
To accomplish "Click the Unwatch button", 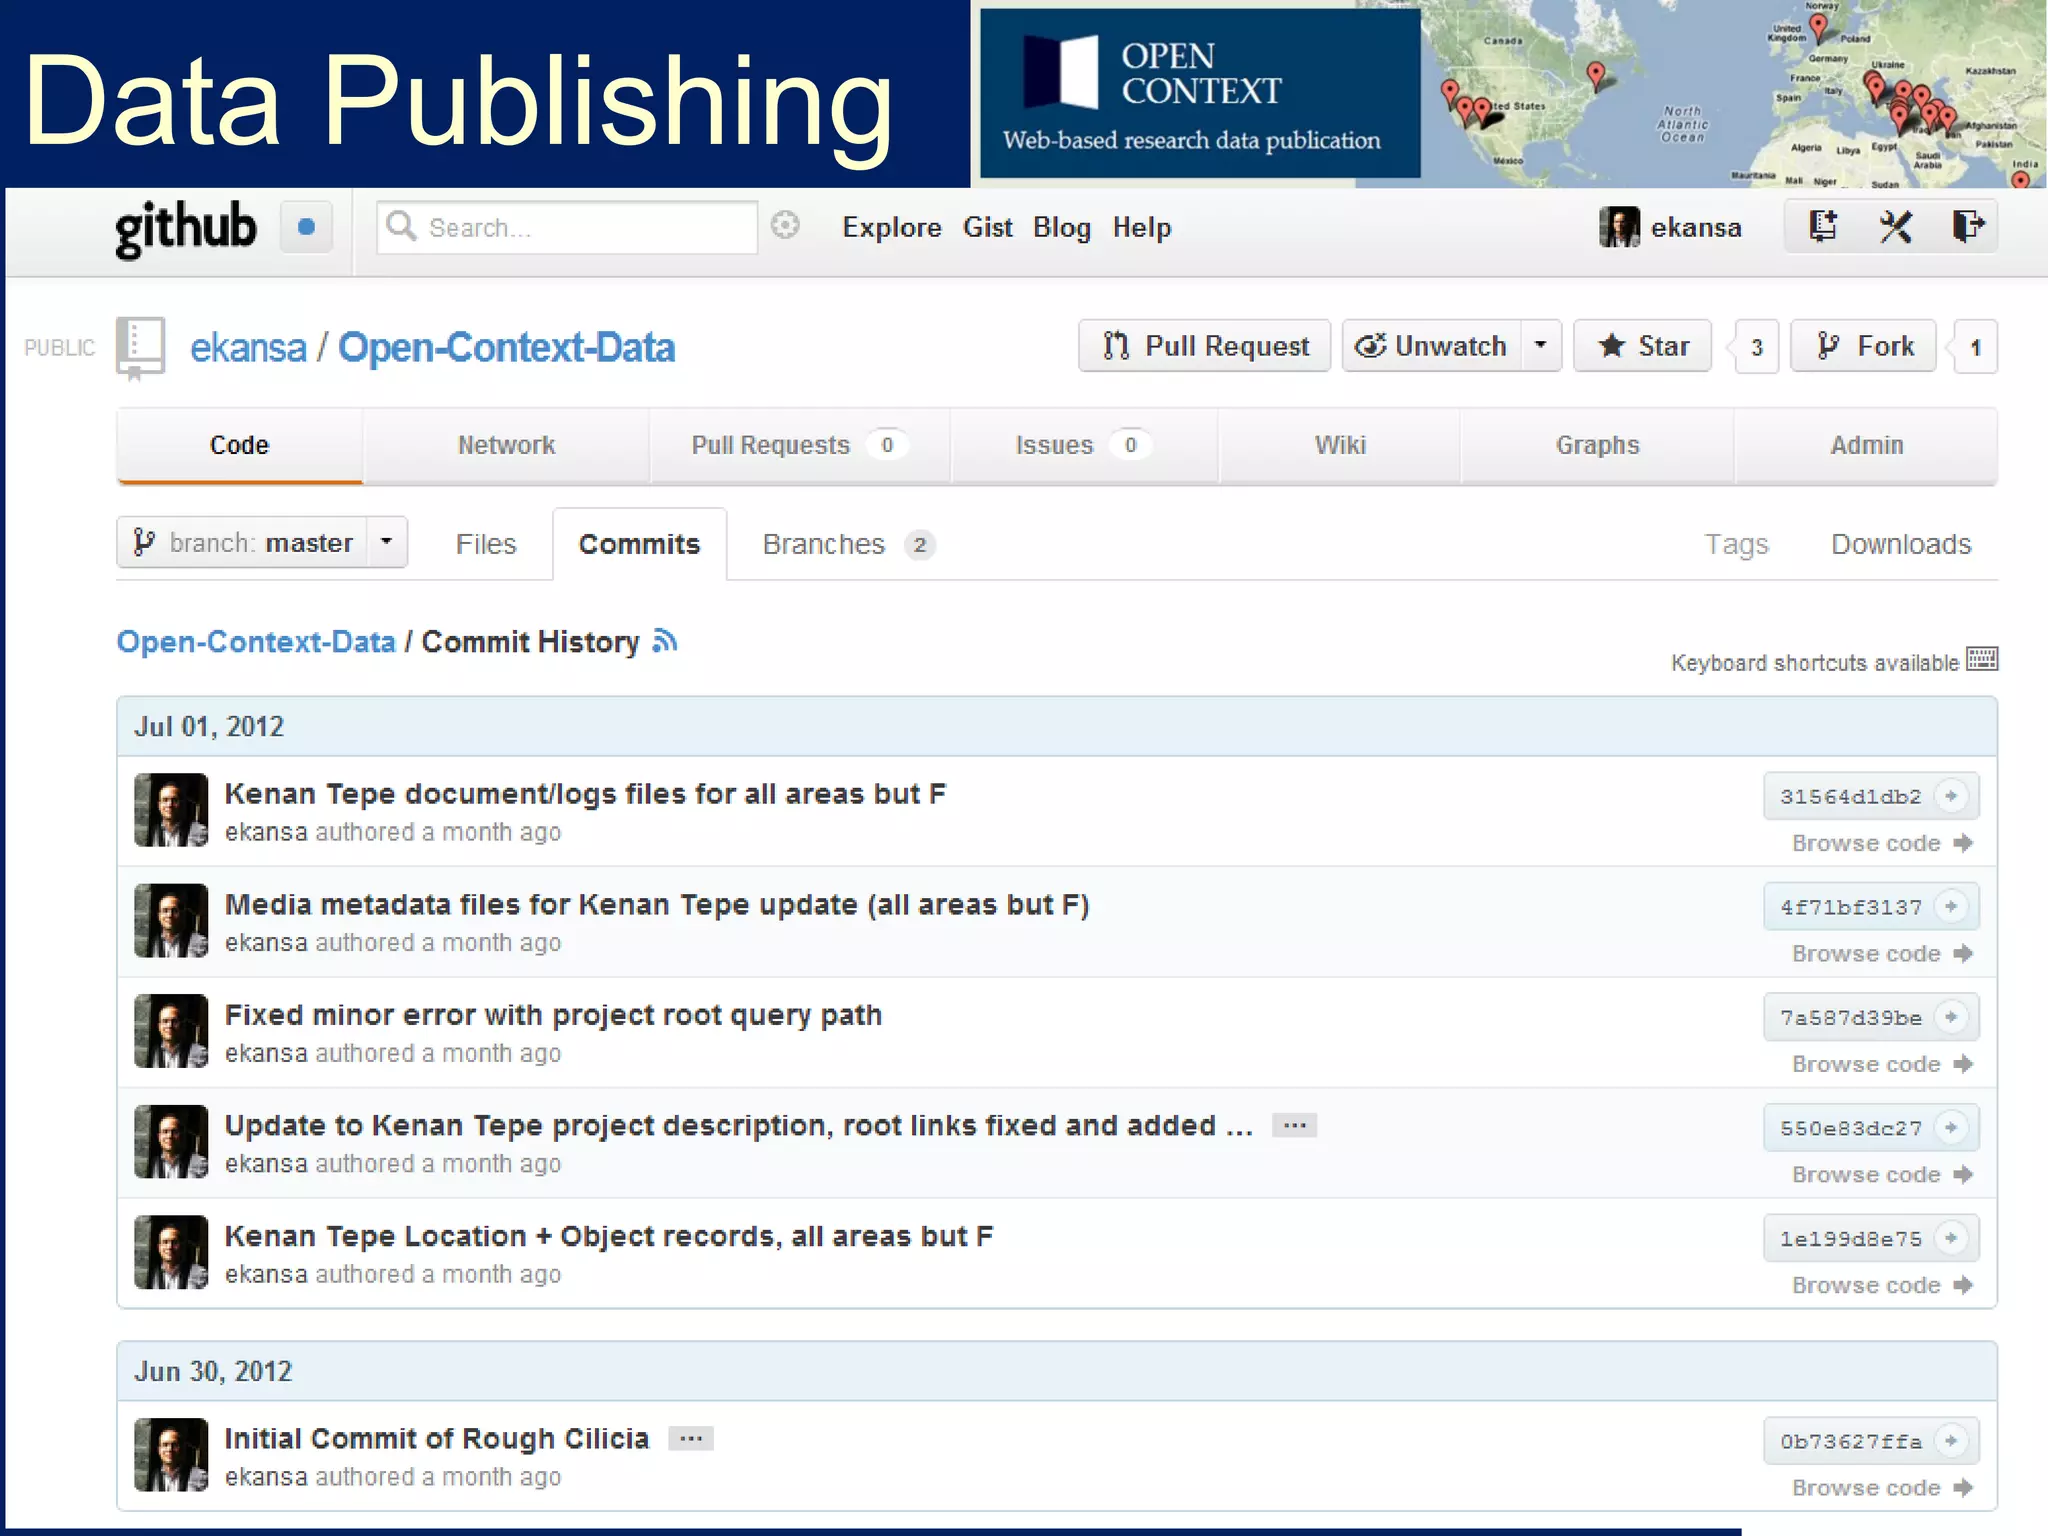I will (x=1432, y=346).
